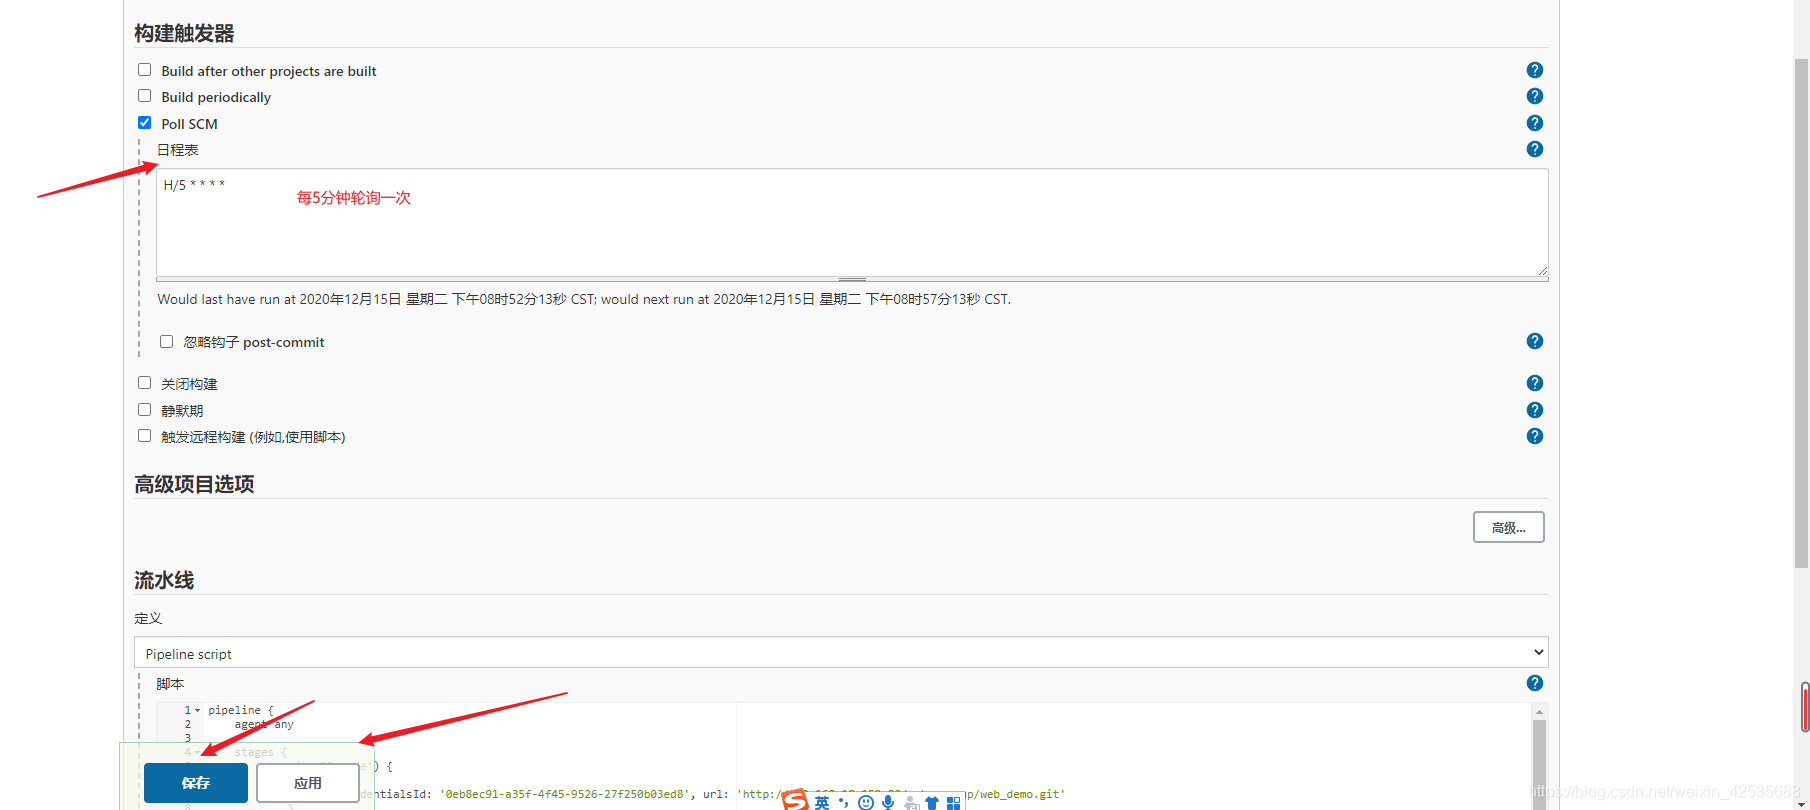
Task: Click the 构建触发器 section heading
Action: 184,33
